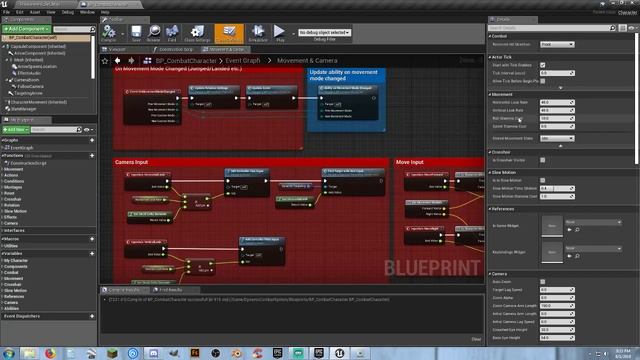Open Firefox from the Windows taskbar
The height and width of the screenshot is (360, 640).
pyautogui.click(x=50, y=353)
